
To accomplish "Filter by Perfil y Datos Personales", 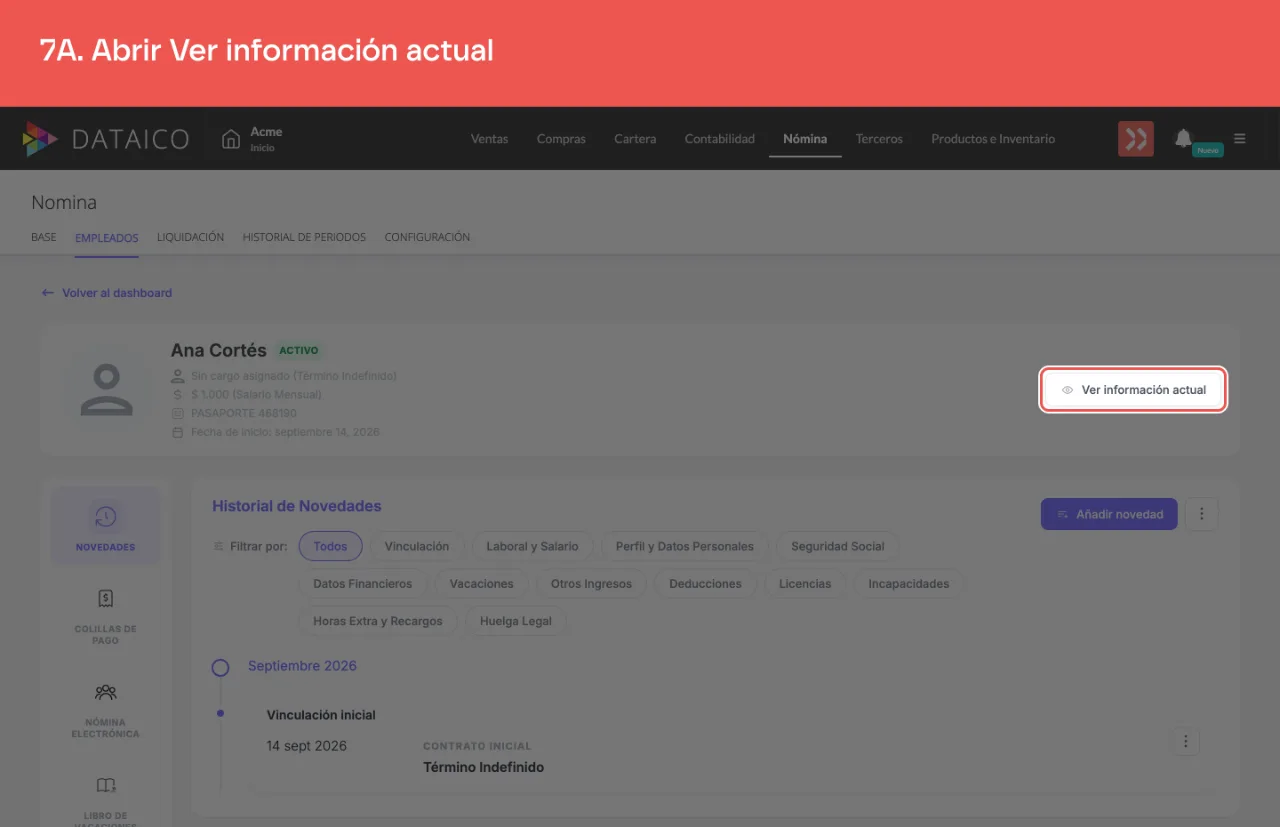I will click(685, 546).
